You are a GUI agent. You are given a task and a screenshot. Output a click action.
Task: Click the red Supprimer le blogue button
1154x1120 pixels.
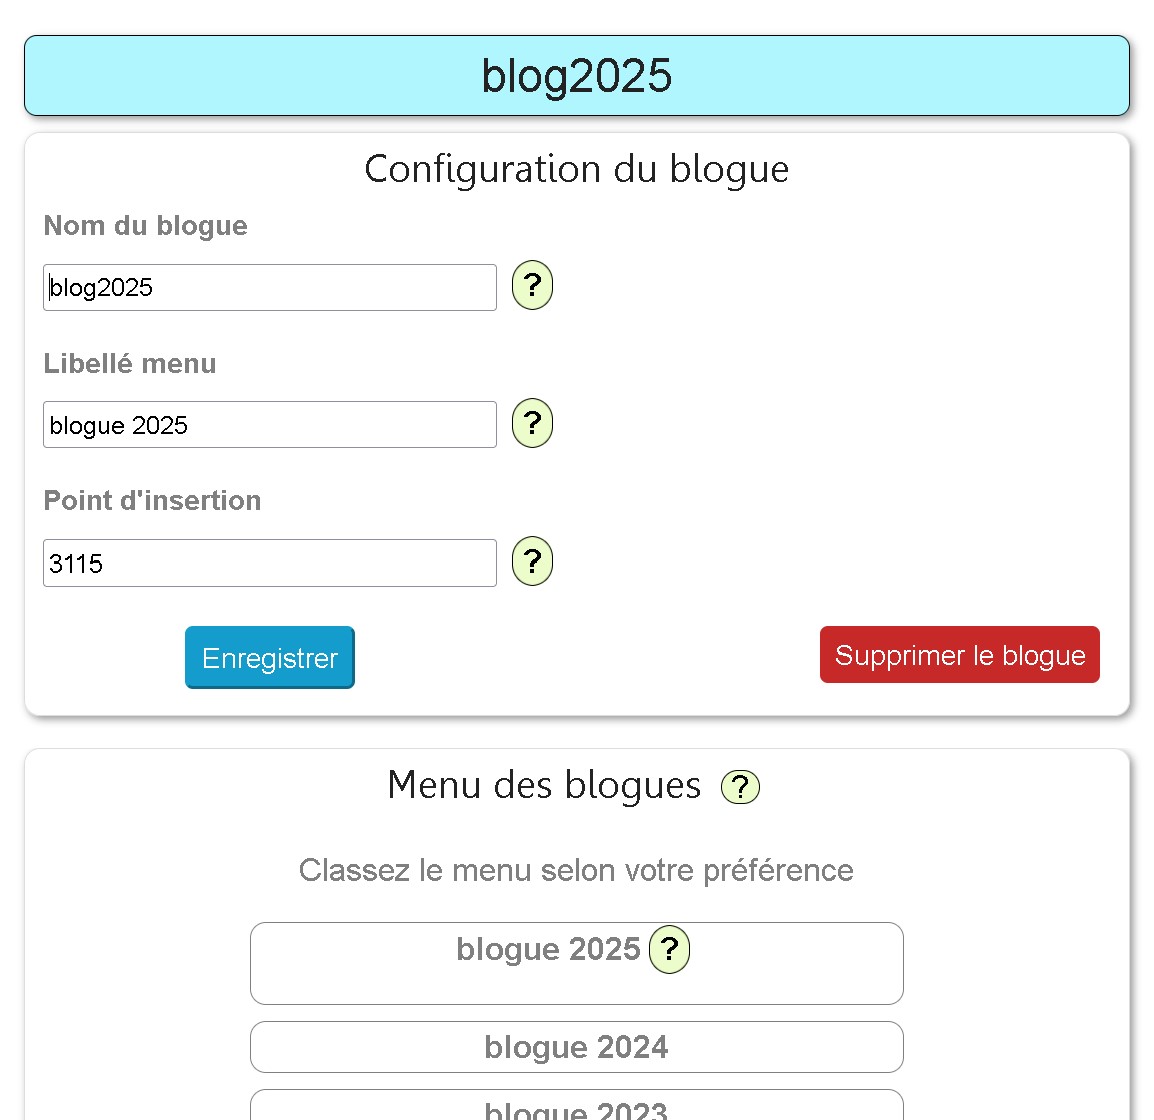click(x=959, y=655)
